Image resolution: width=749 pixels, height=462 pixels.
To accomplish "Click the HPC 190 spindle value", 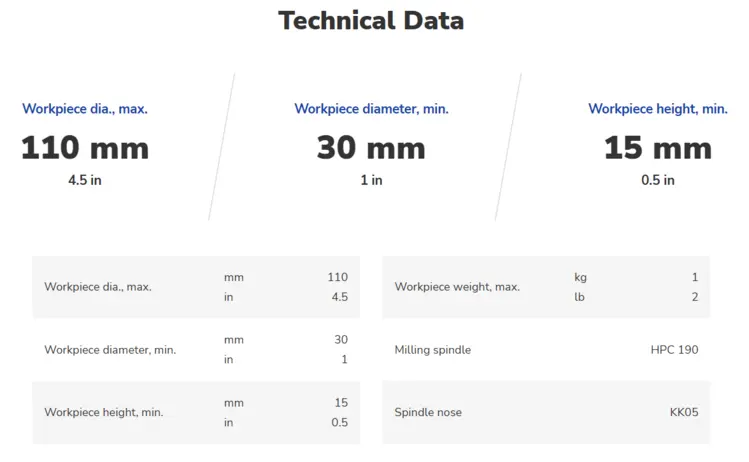I will pyautogui.click(x=674, y=350).
